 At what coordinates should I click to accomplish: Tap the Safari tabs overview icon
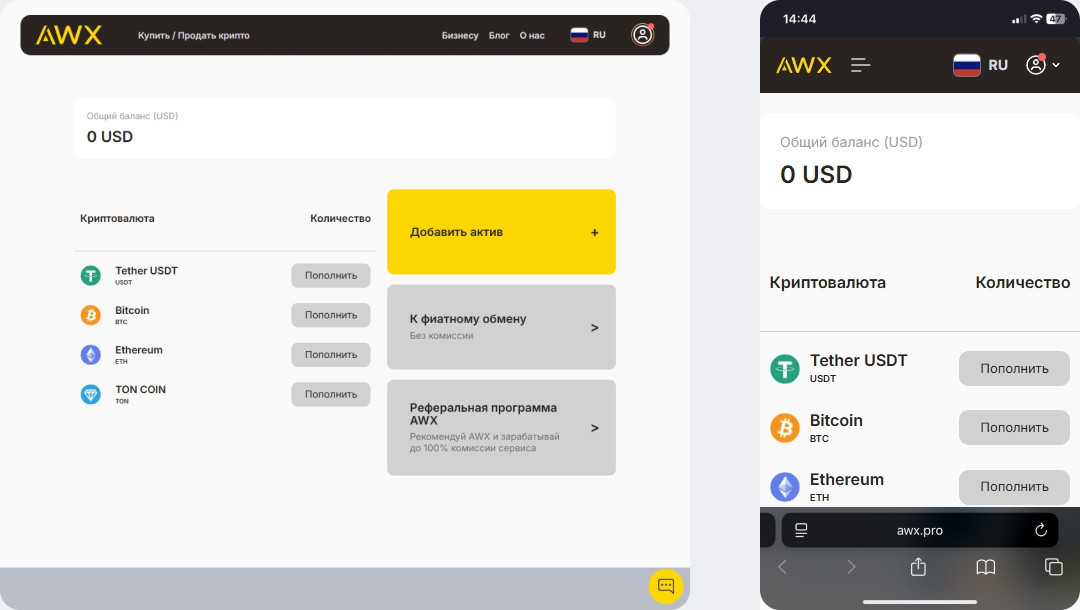click(1053, 567)
